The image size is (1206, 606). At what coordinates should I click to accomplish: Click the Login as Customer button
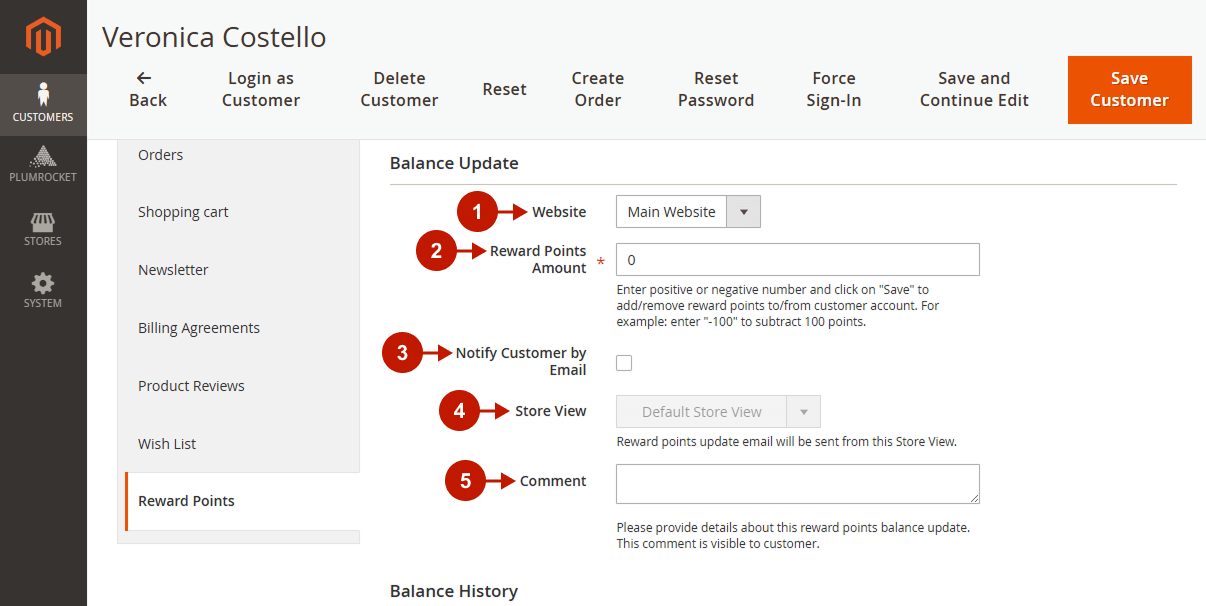click(261, 89)
